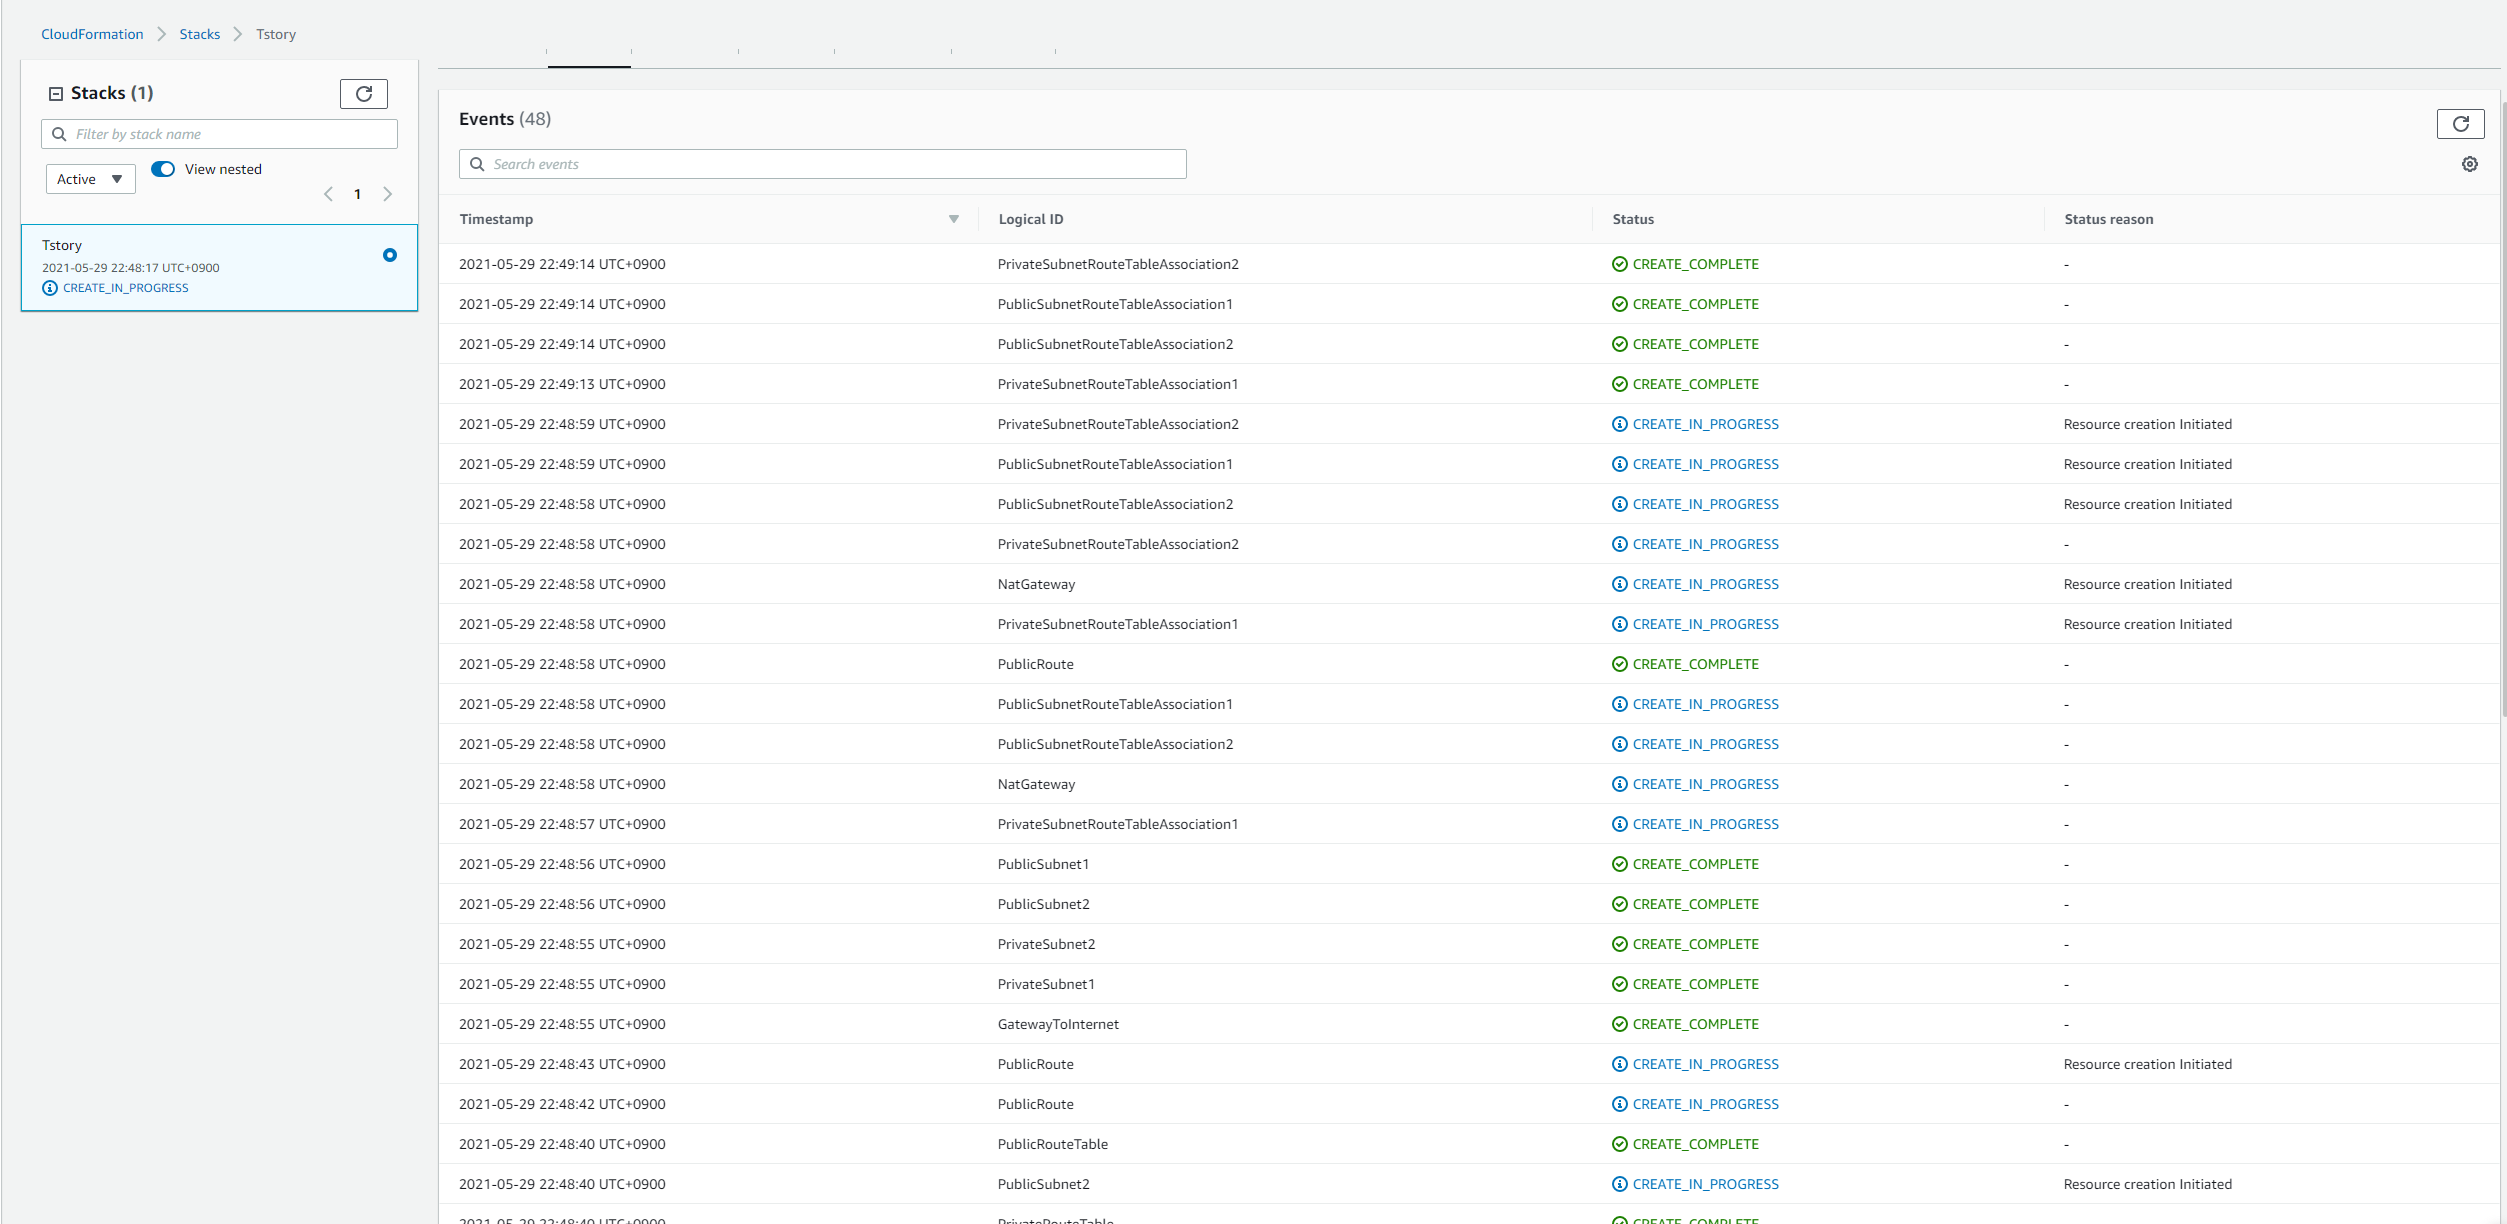The height and width of the screenshot is (1224, 2507).
Task: Click the Search events field
Action: 830,164
